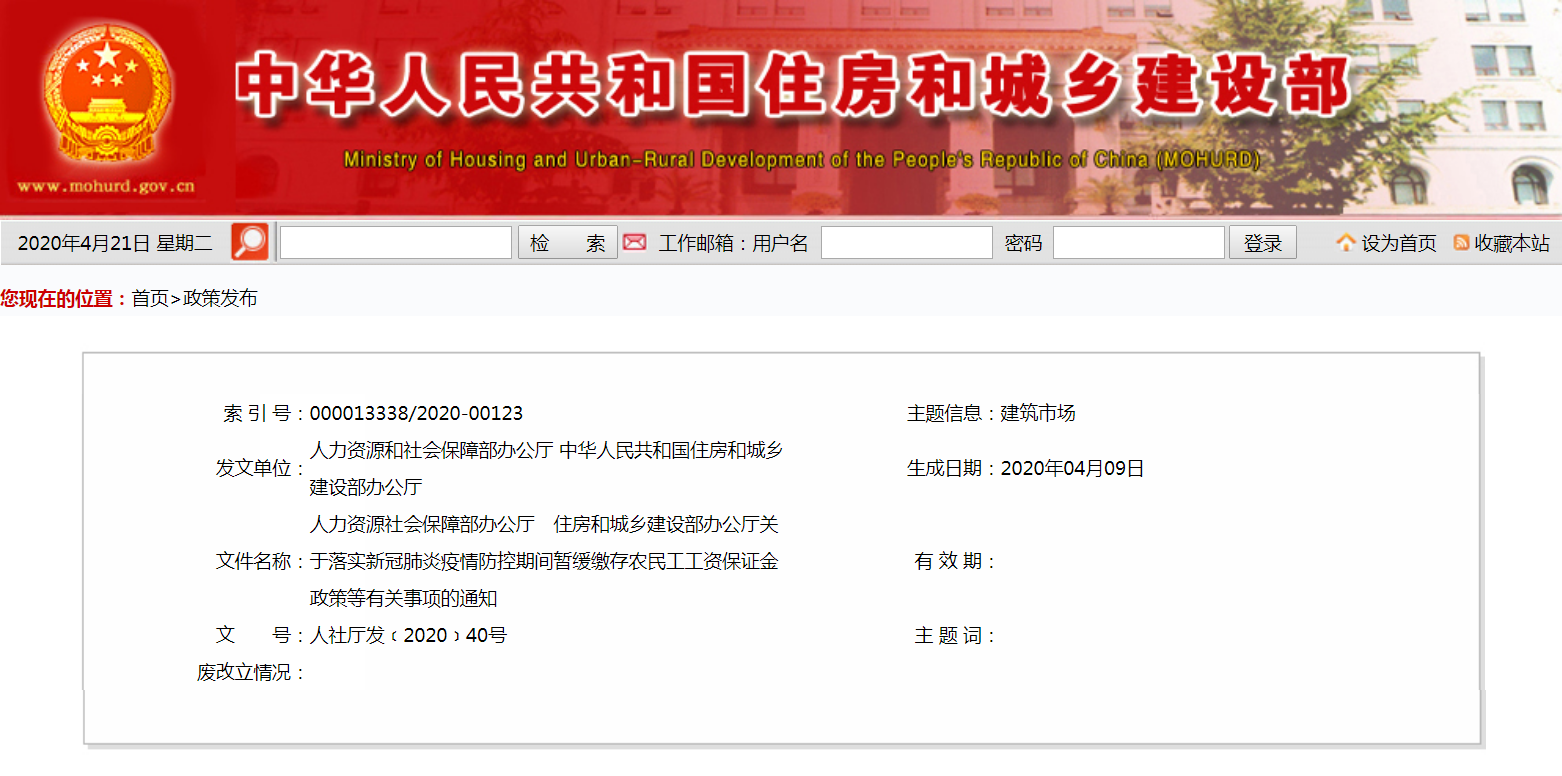Click the RSS icon beside 收藏本站
Screen dimensions: 1562x776
pos(1461,243)
